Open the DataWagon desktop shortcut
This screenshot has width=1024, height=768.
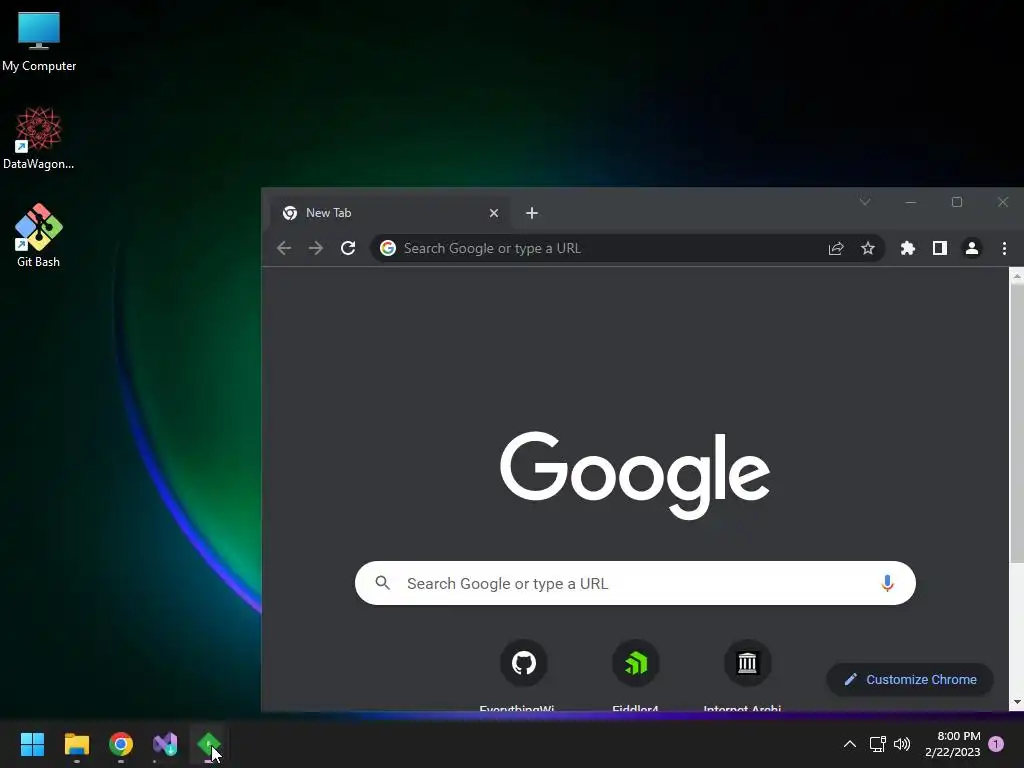point(39,138)
